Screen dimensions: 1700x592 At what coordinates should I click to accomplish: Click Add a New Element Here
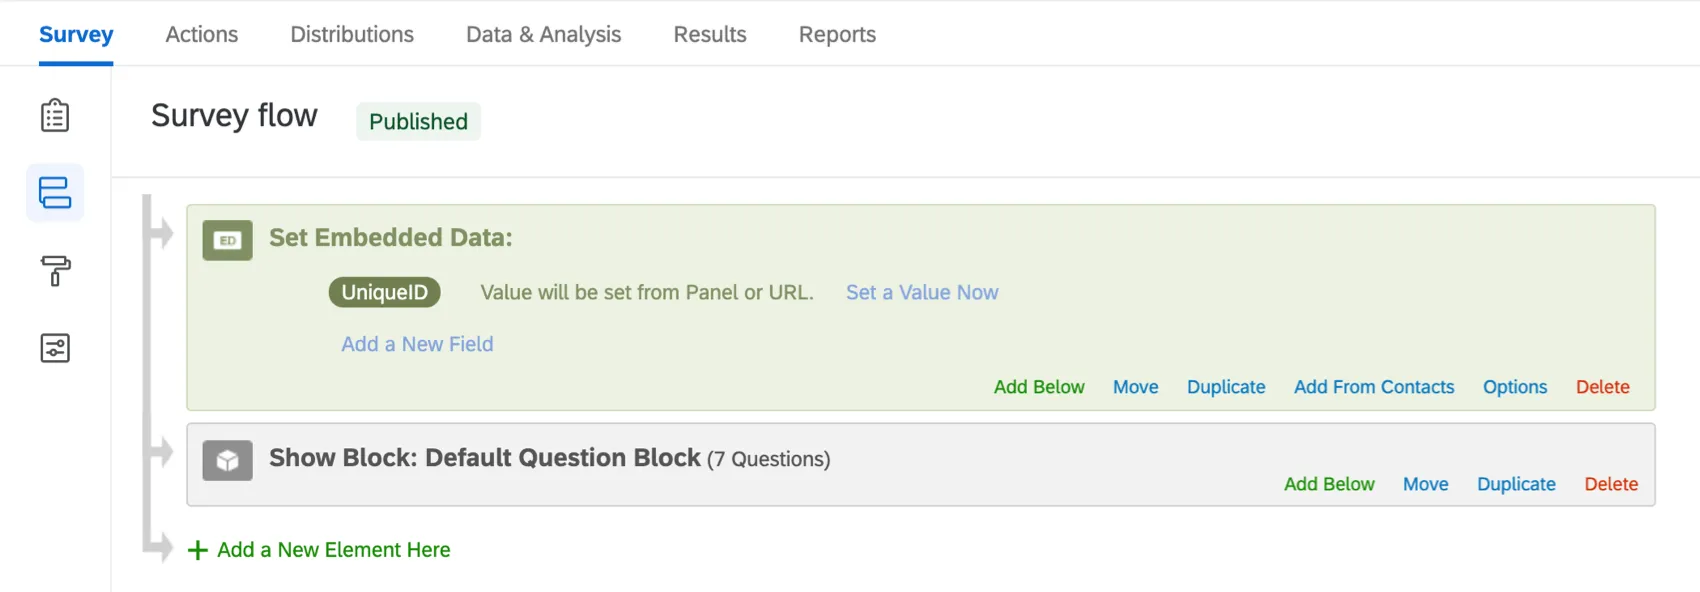pos(333,550)
